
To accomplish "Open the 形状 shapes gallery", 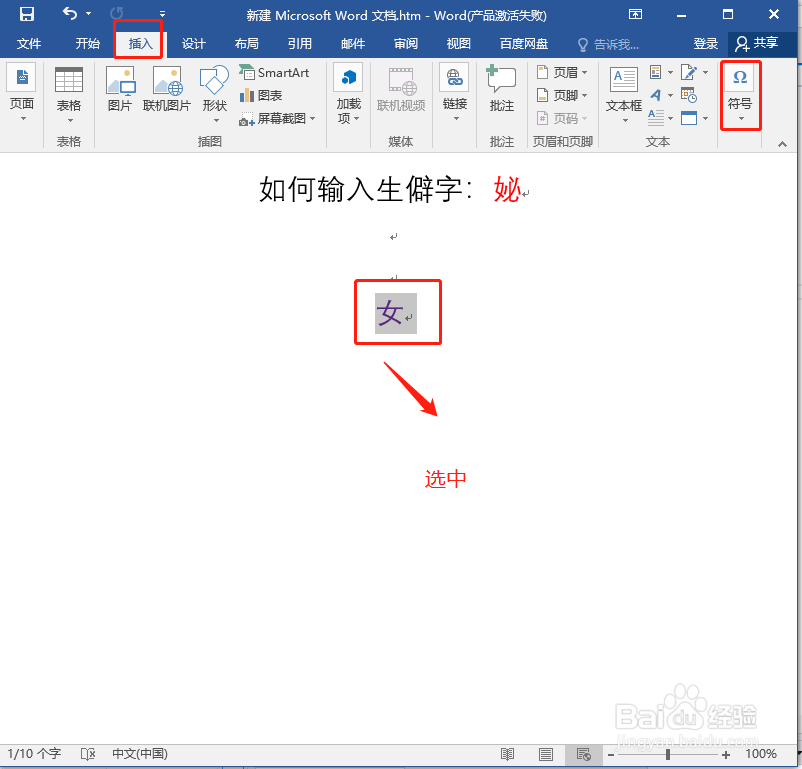I will (215, 94).
